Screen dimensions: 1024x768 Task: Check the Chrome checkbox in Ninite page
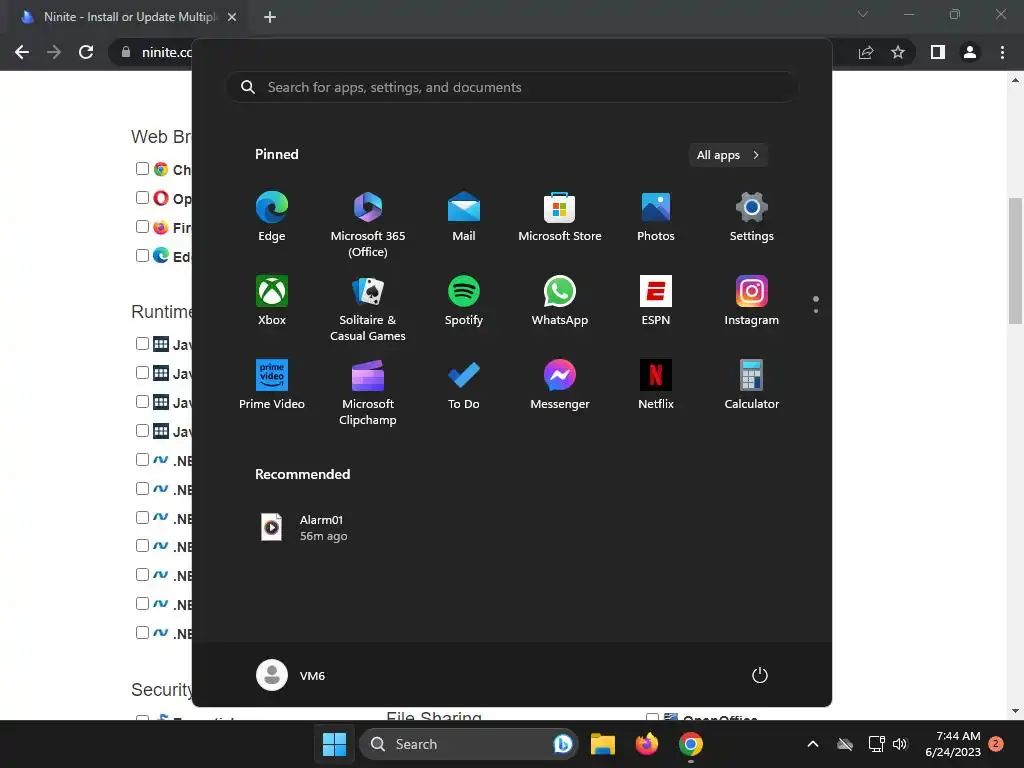142,168
